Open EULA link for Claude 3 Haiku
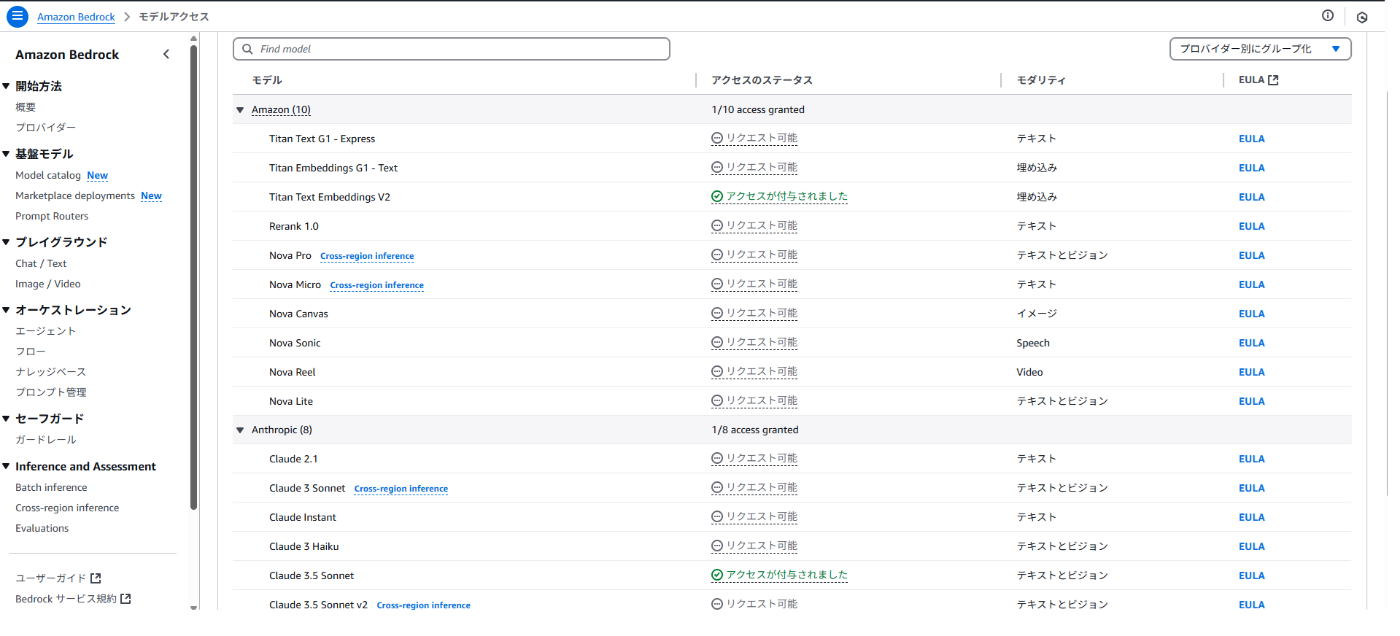Viewport: 1400px width, 636px height. click(1251, 547)
